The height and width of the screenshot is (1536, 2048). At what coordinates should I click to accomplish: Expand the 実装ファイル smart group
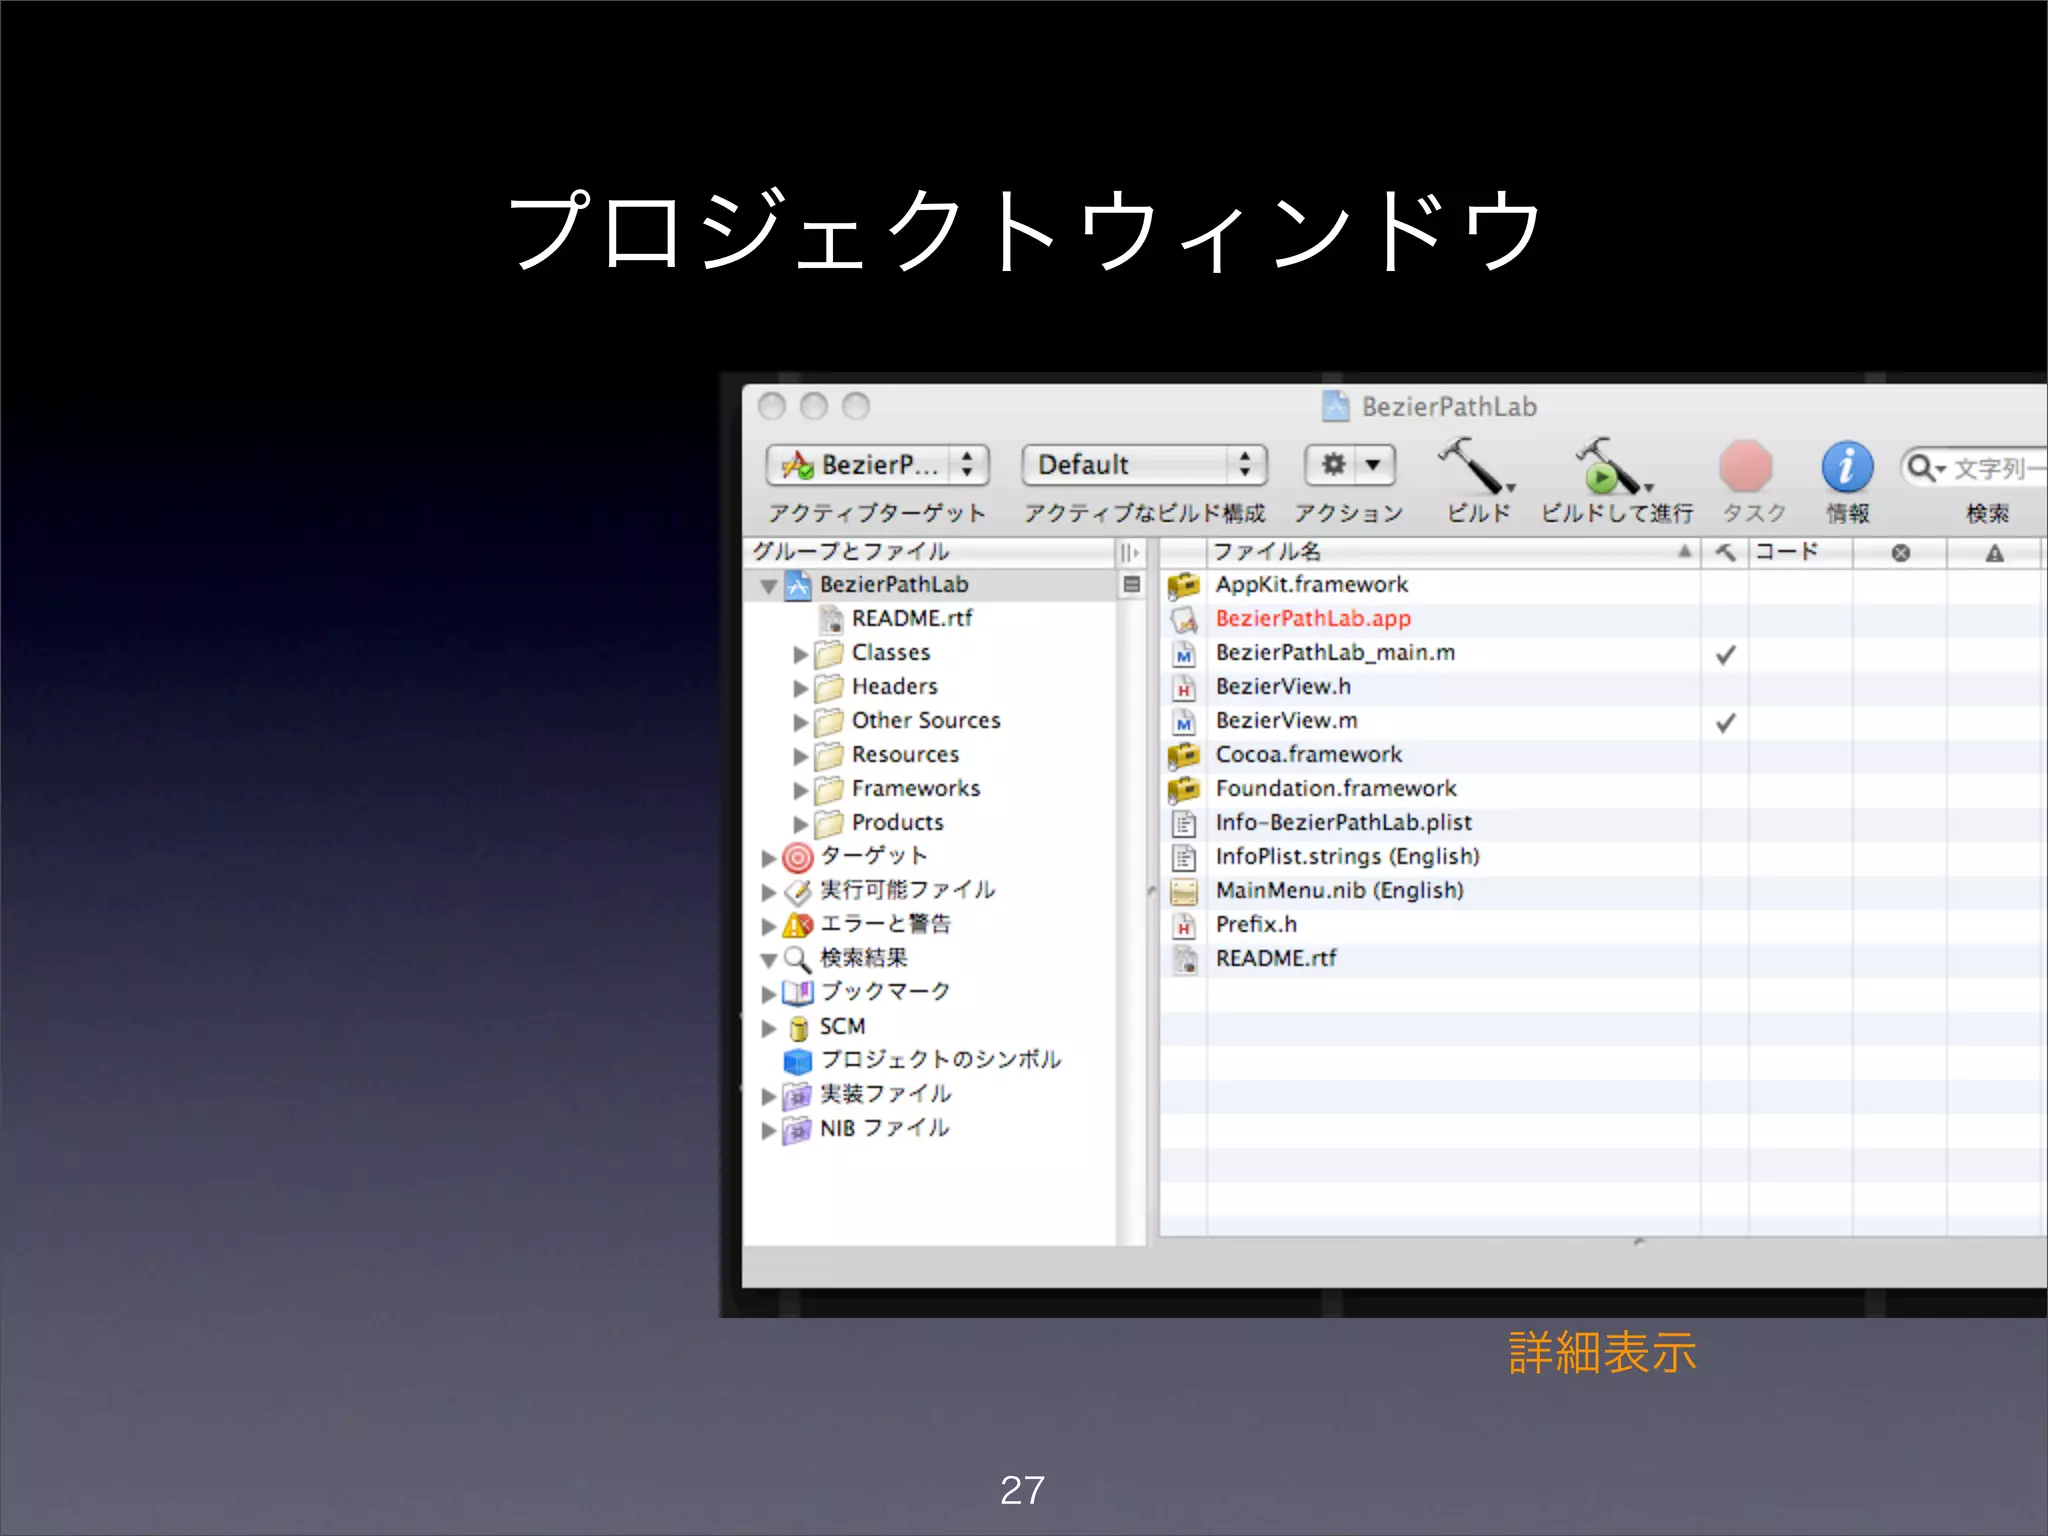768,1096
